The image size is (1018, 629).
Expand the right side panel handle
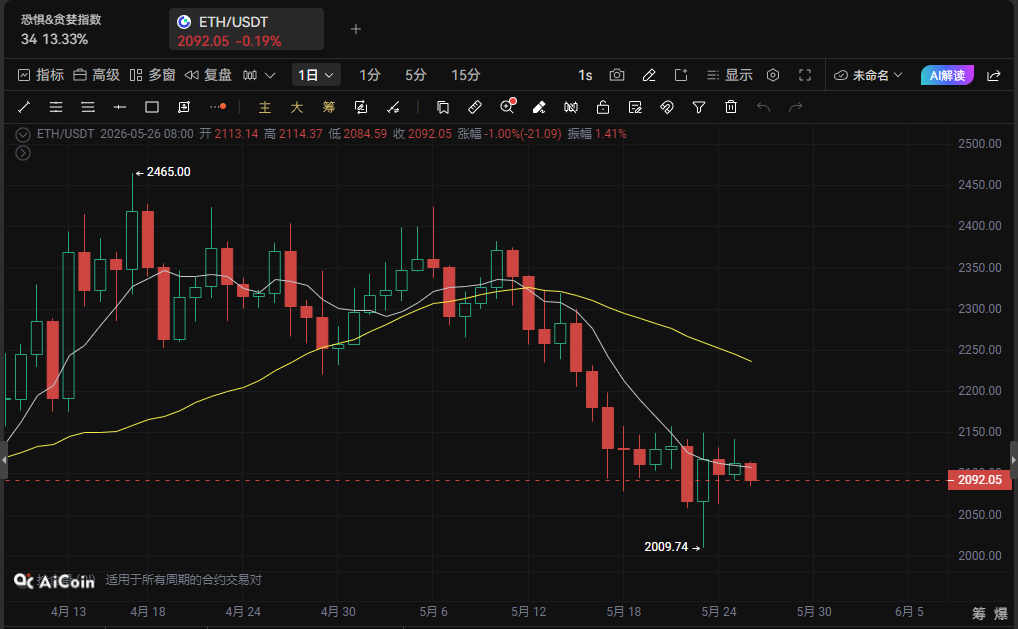pos(1013,460)
